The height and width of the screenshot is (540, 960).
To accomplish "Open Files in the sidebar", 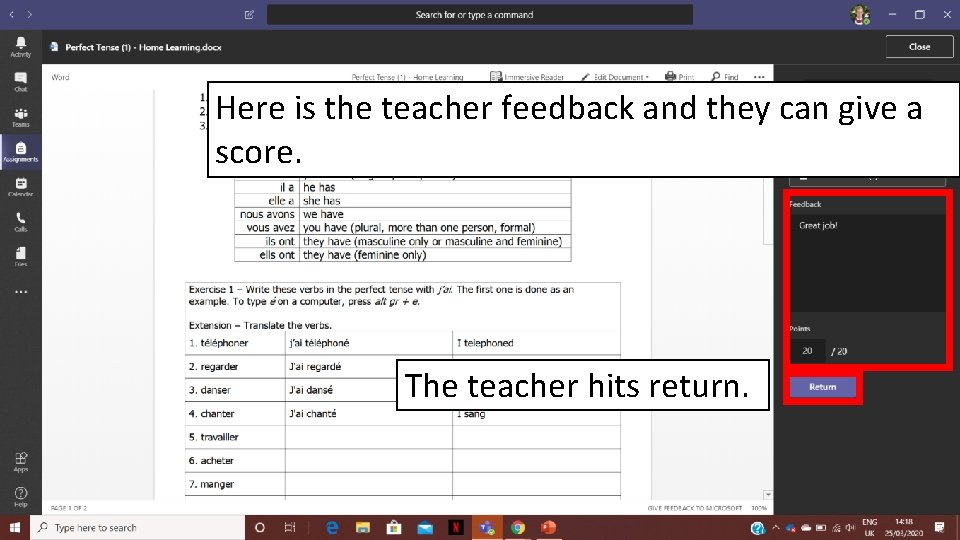I will pos(20,257).
